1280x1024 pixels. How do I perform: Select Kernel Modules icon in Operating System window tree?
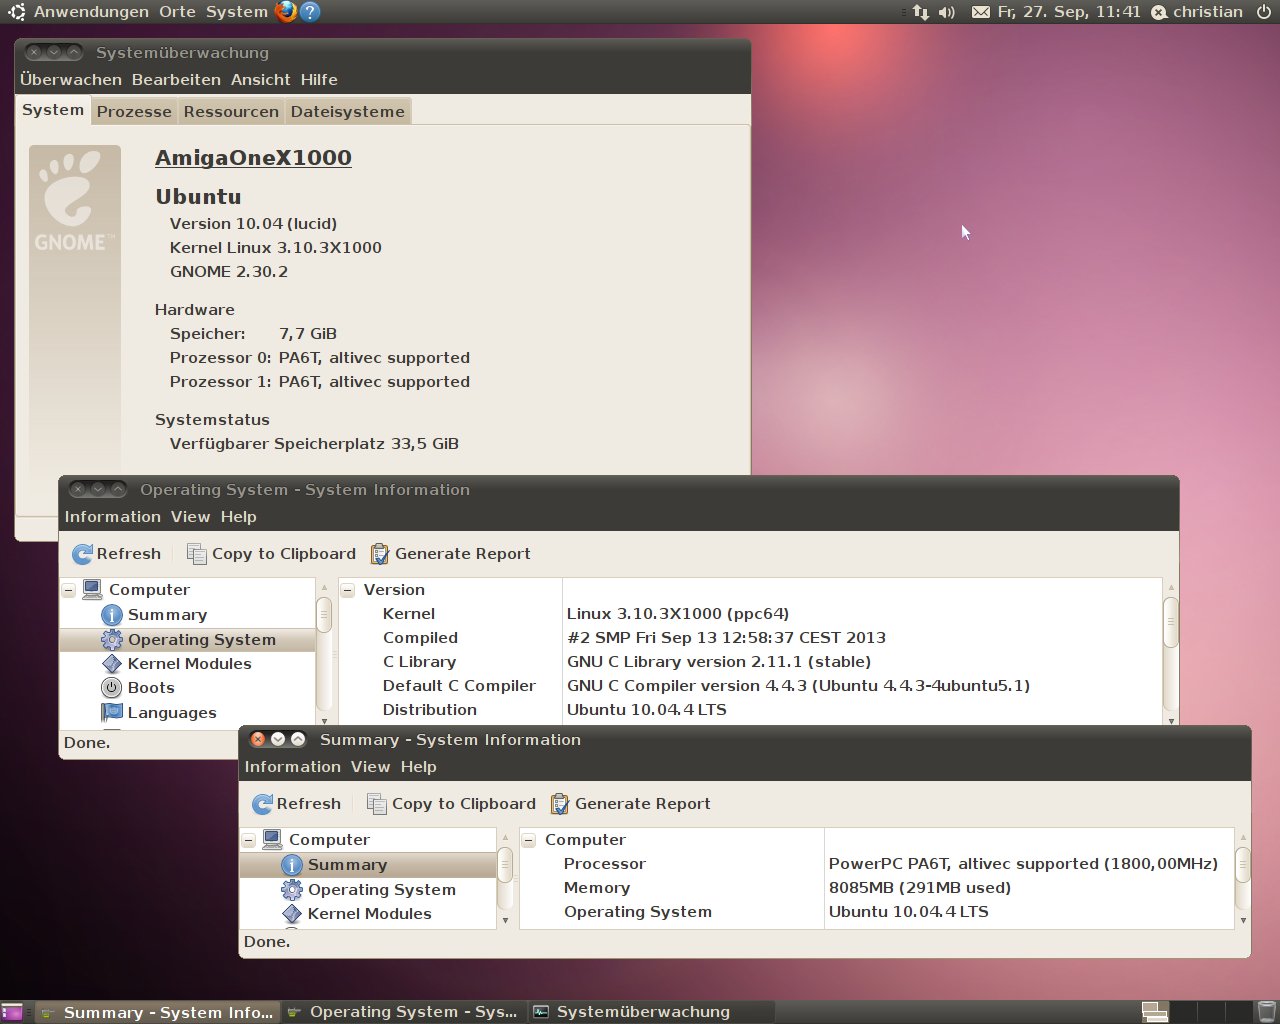point(112,664)
